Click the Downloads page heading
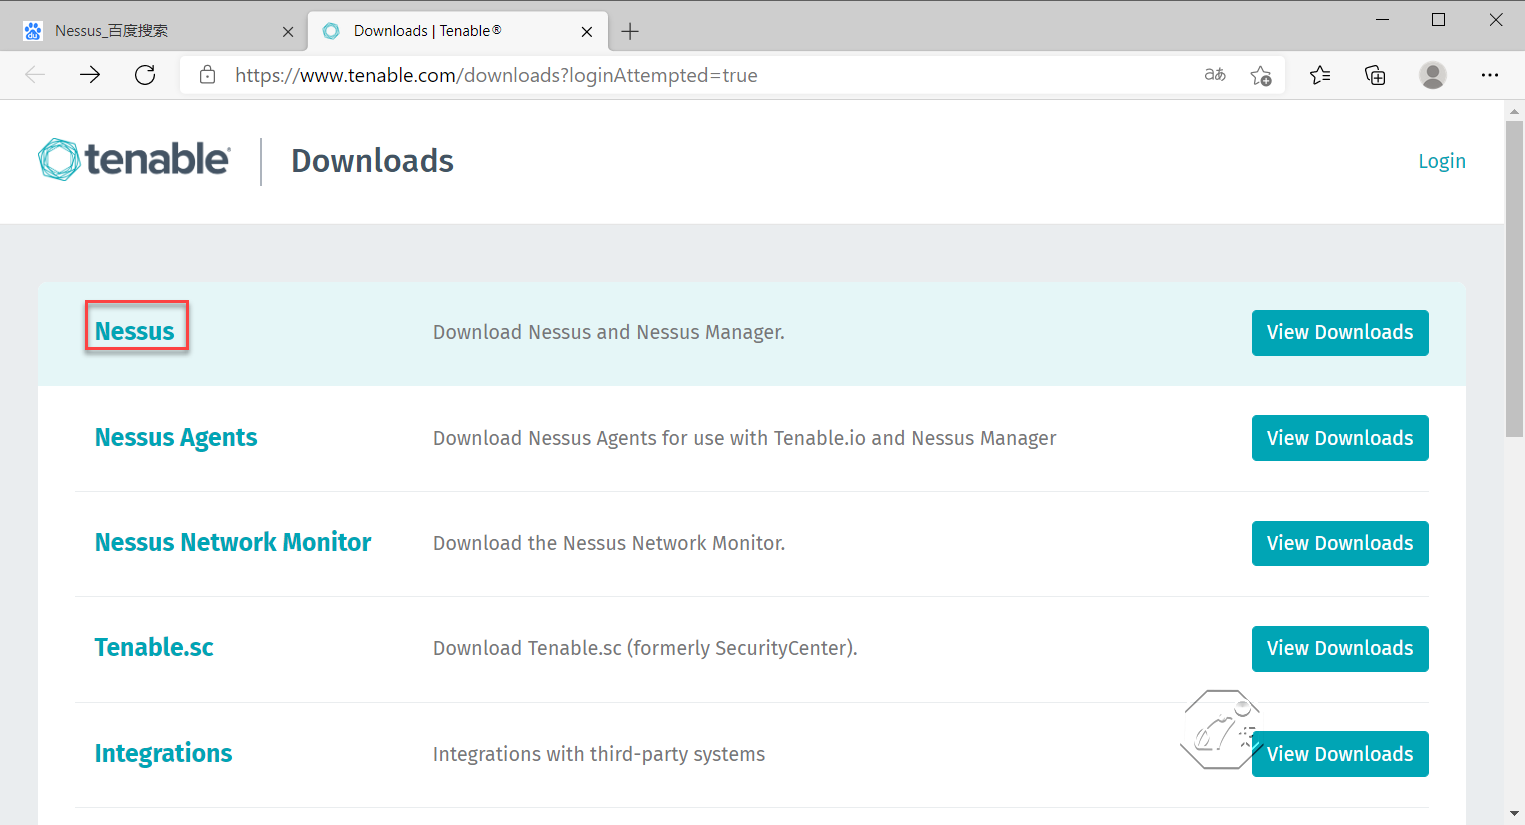 coord(372,161)
